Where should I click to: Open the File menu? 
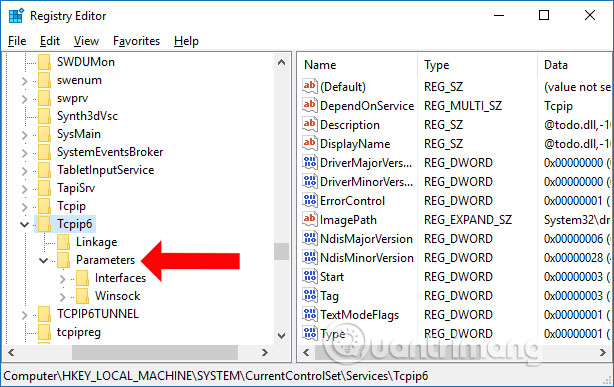point(17,41)
